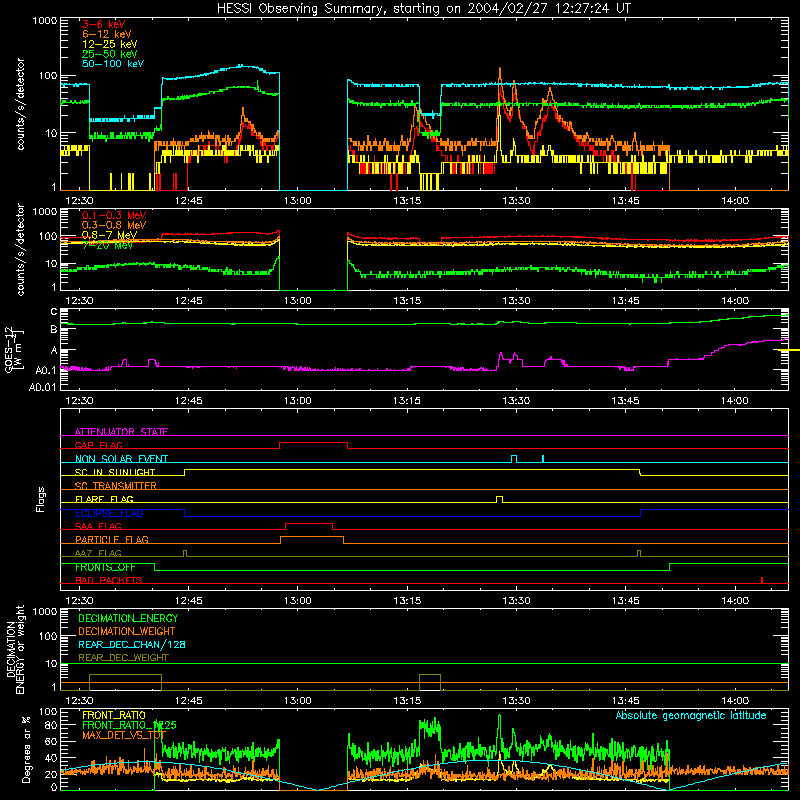Click the DECIMATION_ENERGY legend label
Image resolution: width=800 pixels, height=800 pixels.
(x=128, y=618)
